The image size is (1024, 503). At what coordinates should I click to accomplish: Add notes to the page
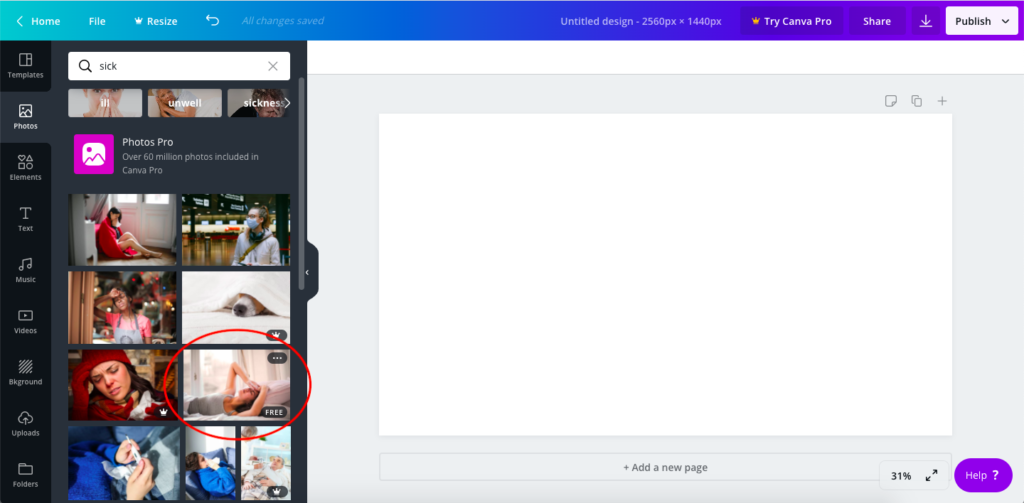pyautogui.click(x=891, y=101)
